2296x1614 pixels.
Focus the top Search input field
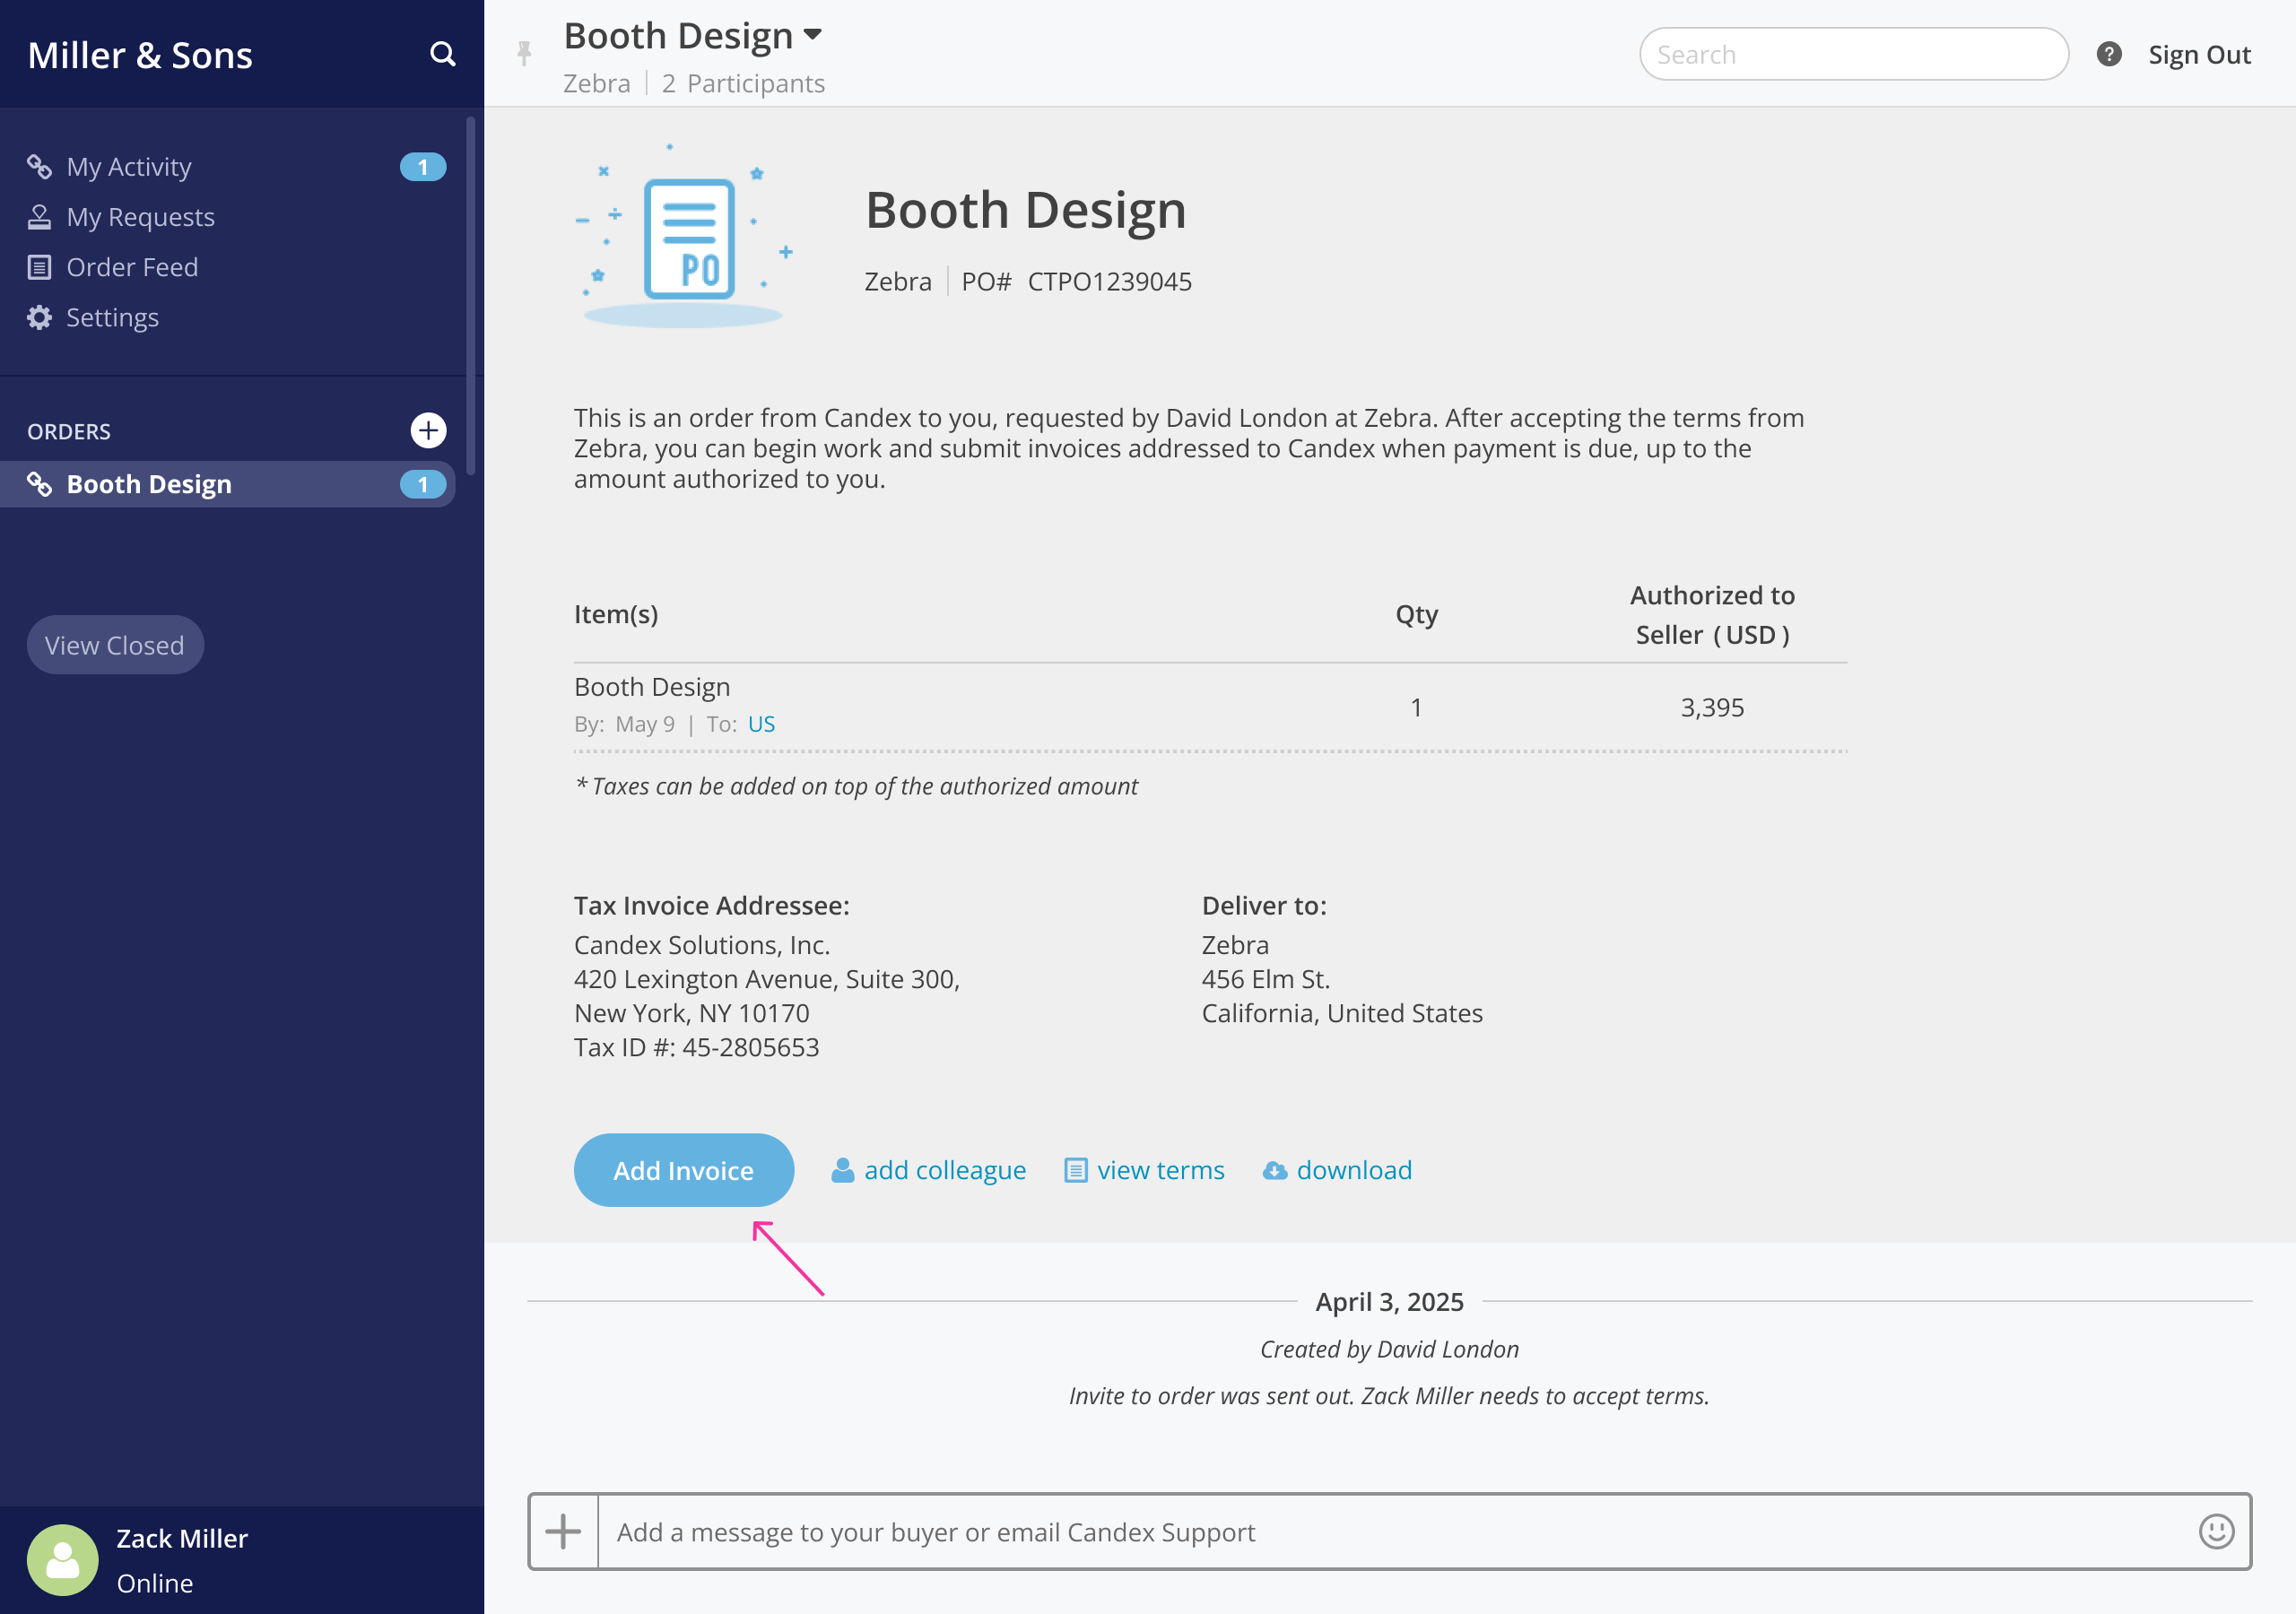(x=1853, y=54)
